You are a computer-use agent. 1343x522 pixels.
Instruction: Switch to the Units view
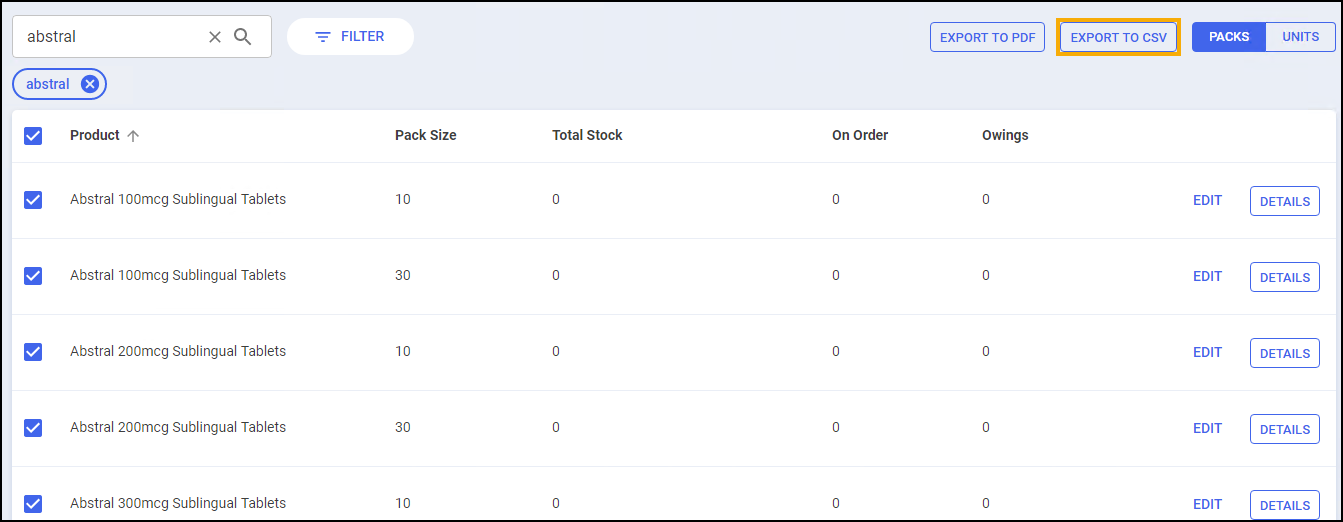1300,37
